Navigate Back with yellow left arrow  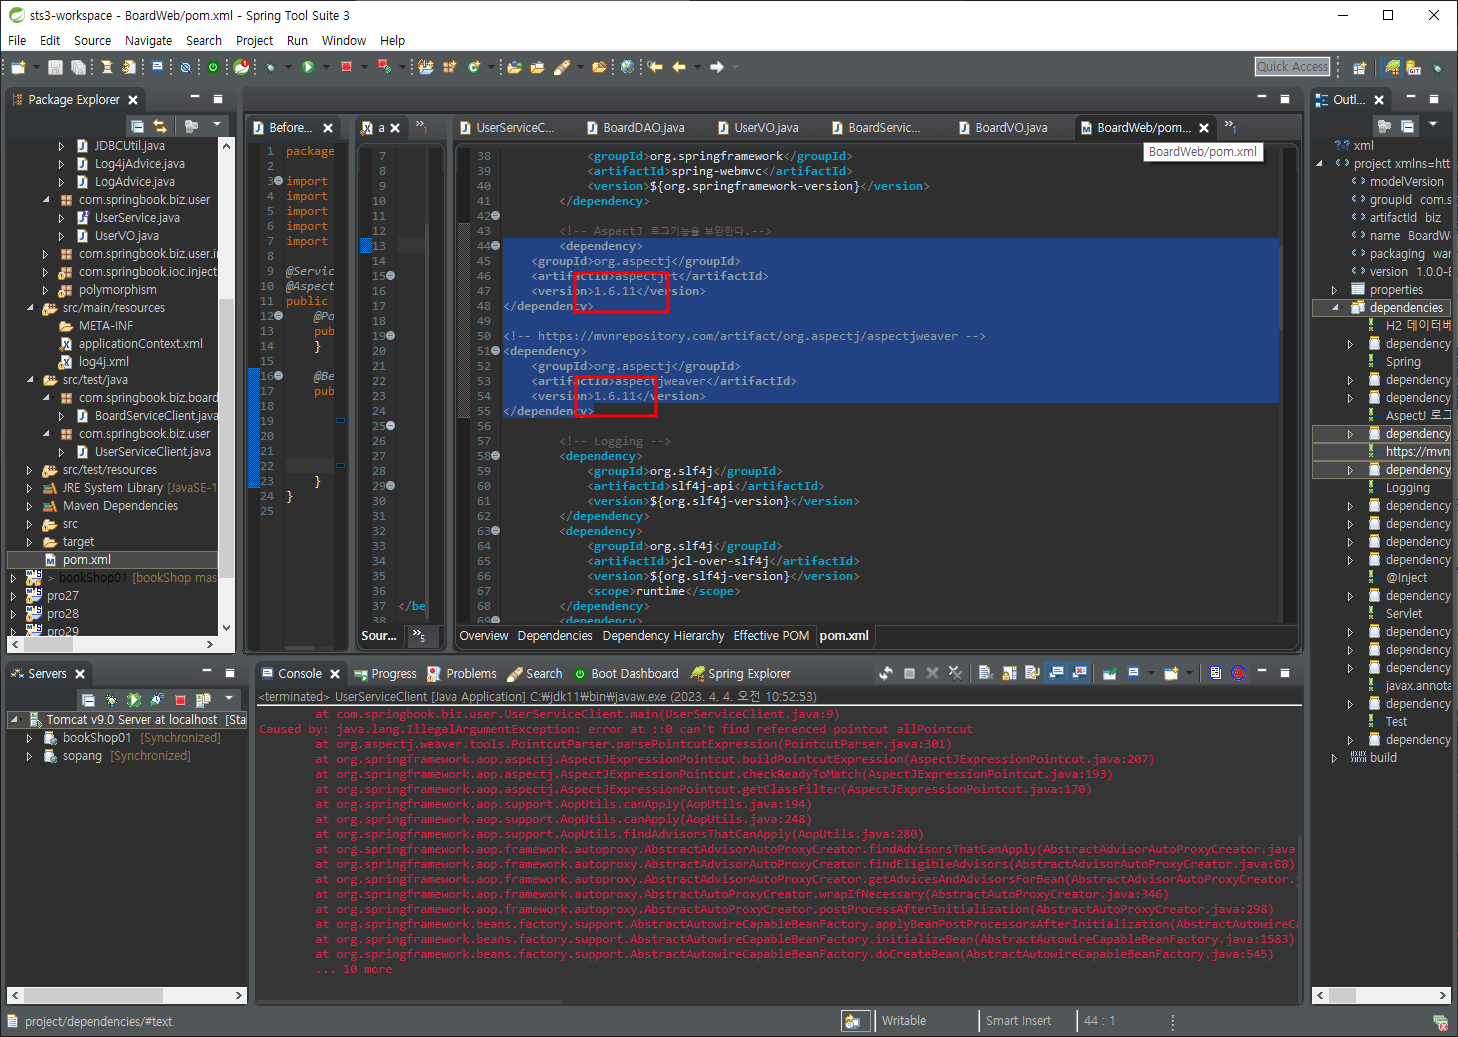(679, 67)
